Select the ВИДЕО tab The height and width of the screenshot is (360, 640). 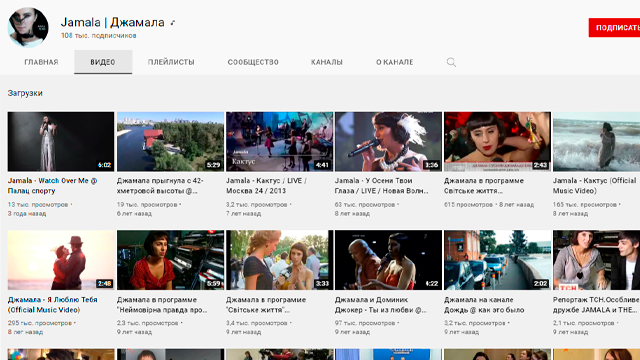coord(103,62)
